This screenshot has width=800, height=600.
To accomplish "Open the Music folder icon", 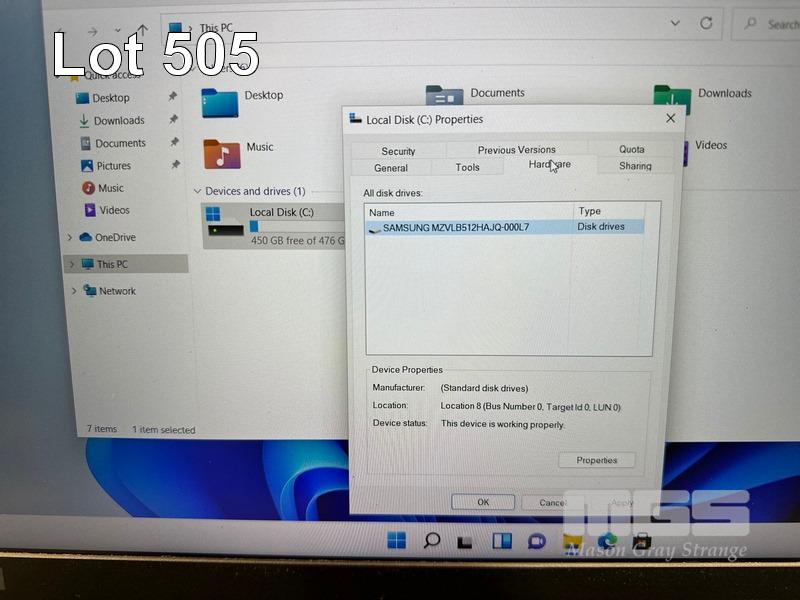I will (221, 153).
